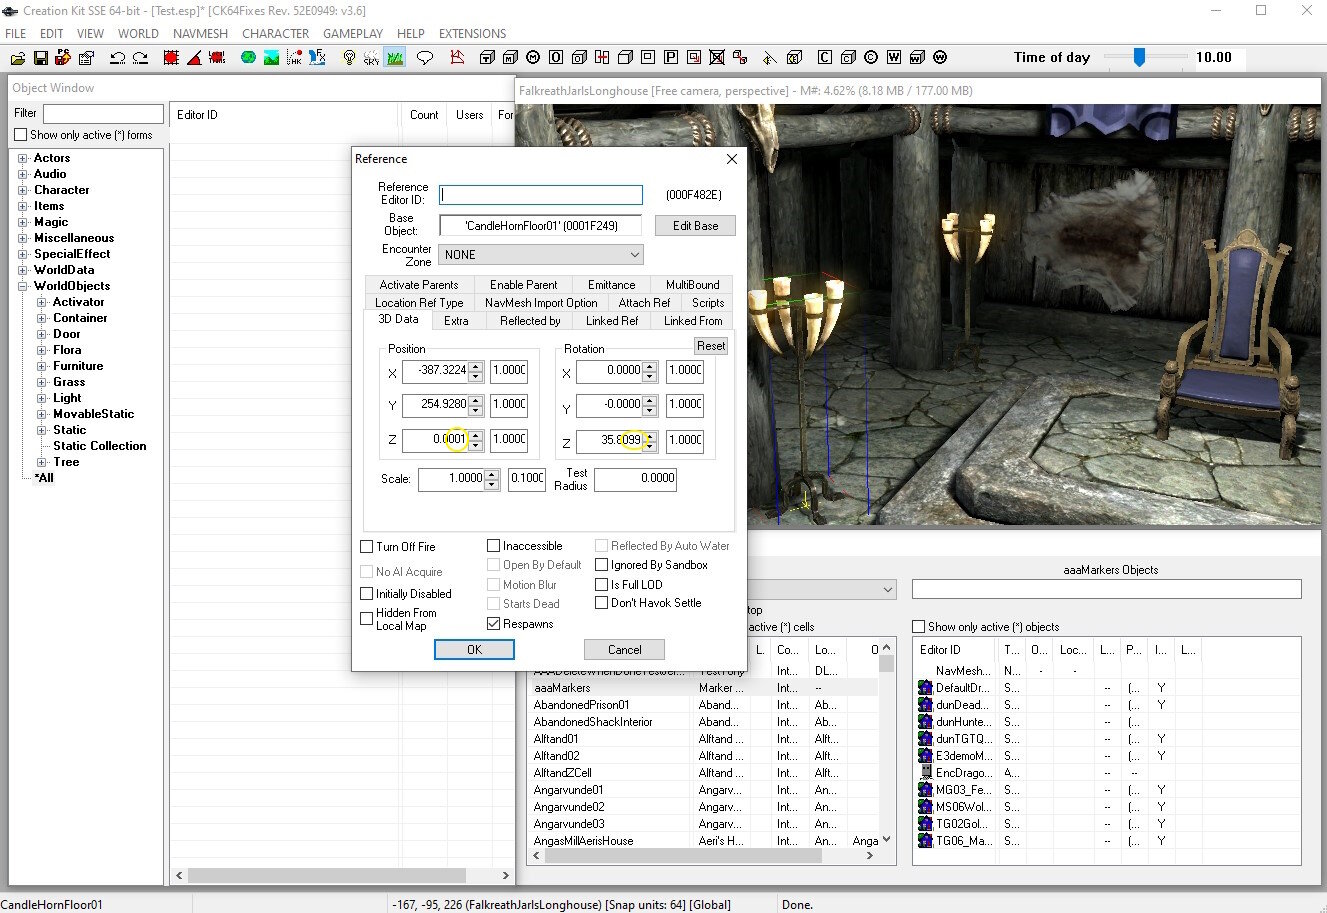Switch to the Linked Ref tab
The image size is (1327, 913).
point(611,321)
